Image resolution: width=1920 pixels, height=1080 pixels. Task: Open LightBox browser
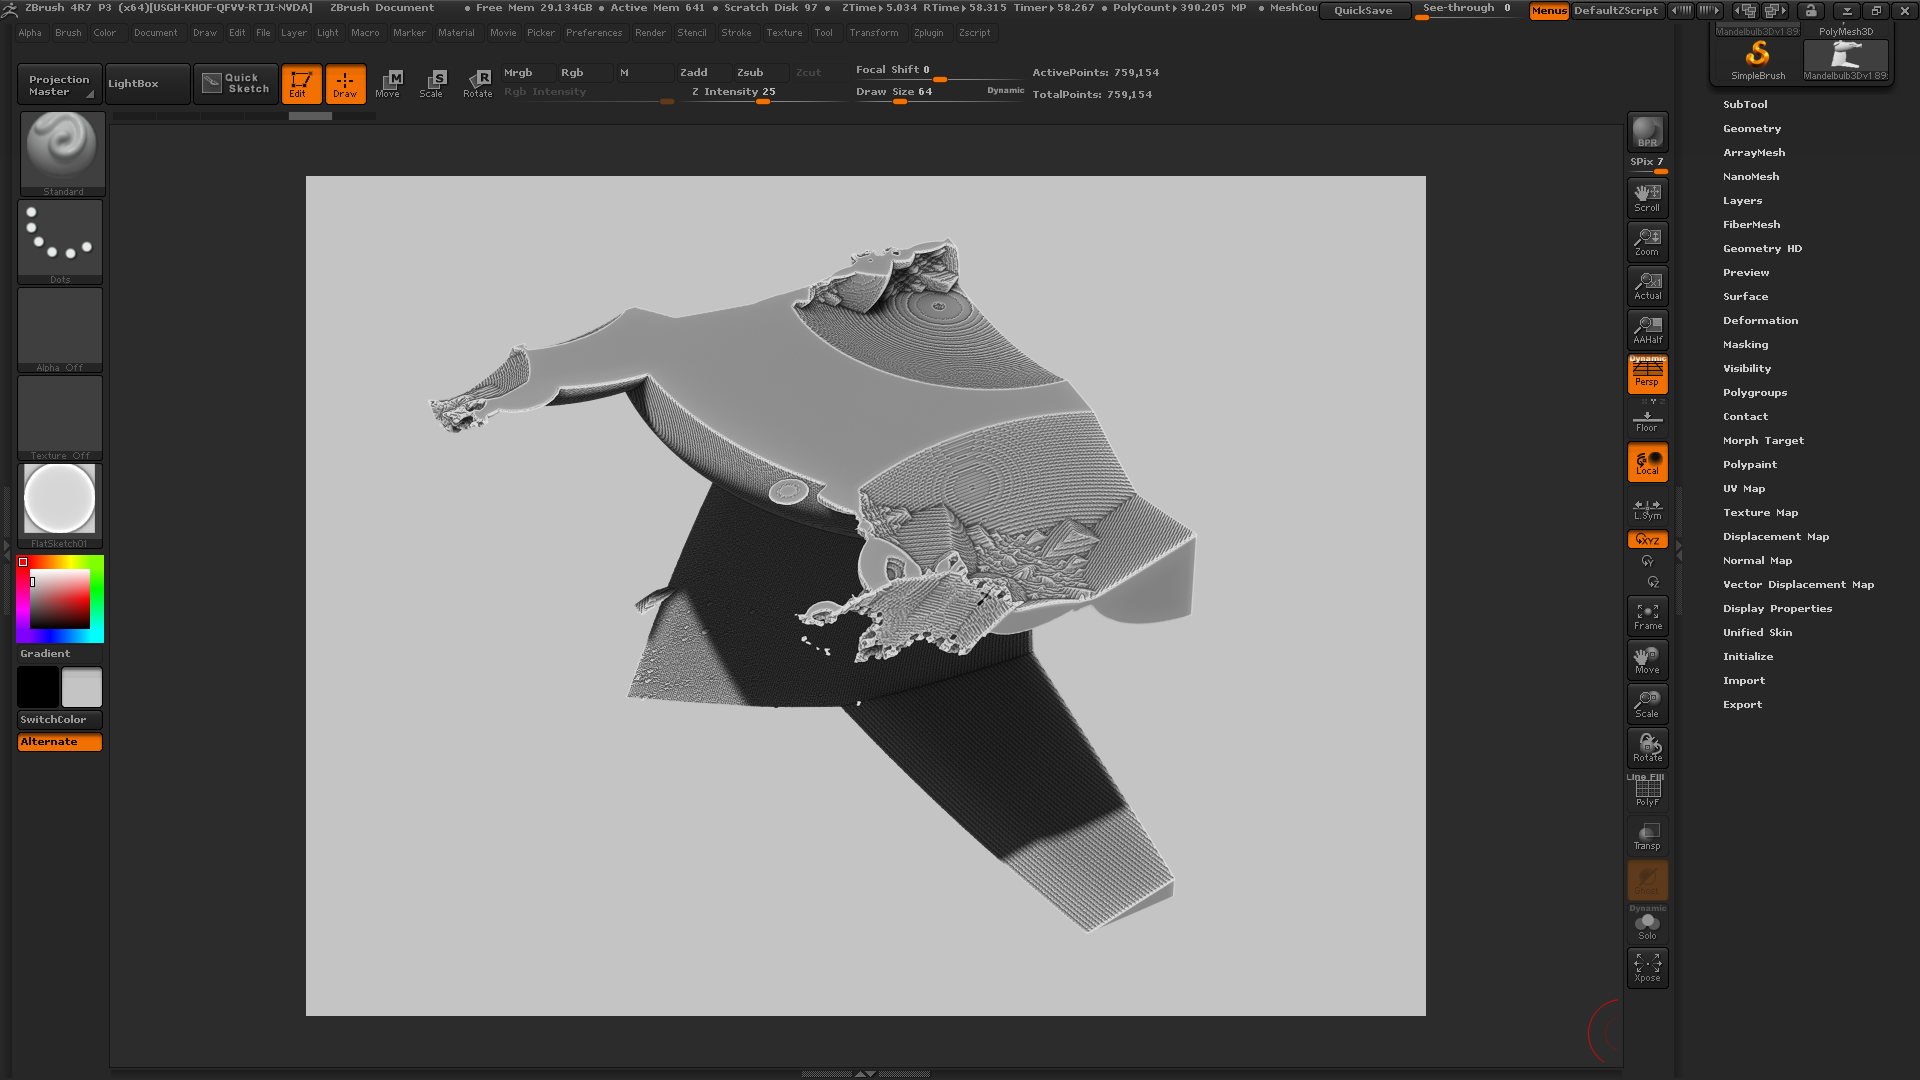[x=147, y=84]
